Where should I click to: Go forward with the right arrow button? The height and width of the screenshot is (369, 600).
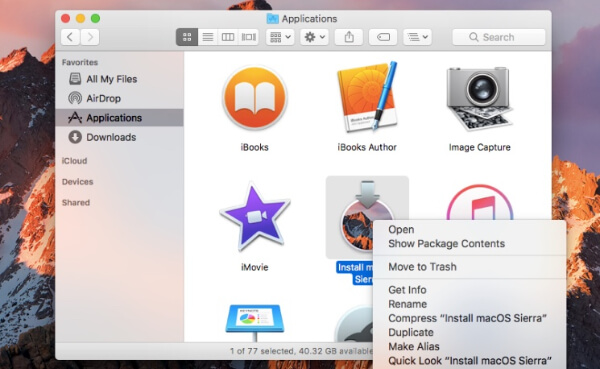click(90, 37)
